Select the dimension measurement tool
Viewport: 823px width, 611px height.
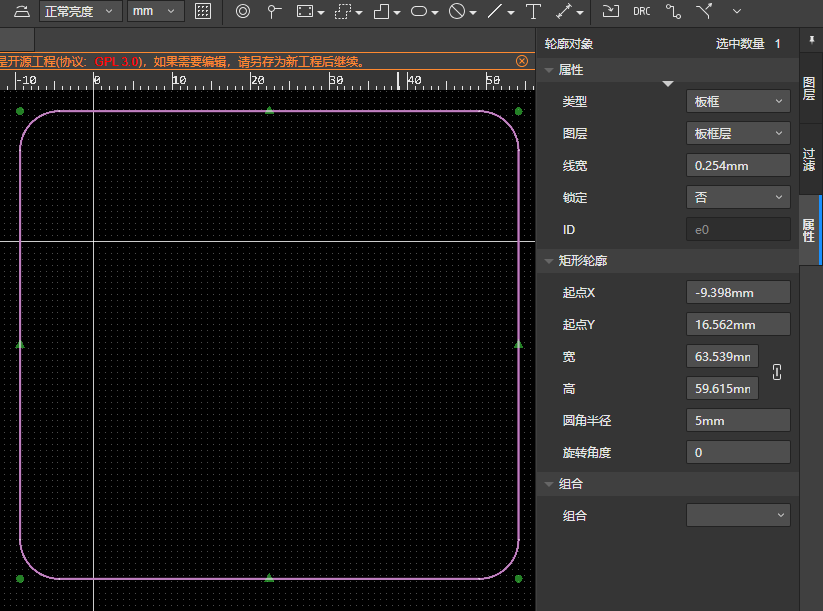pos(564,11)
